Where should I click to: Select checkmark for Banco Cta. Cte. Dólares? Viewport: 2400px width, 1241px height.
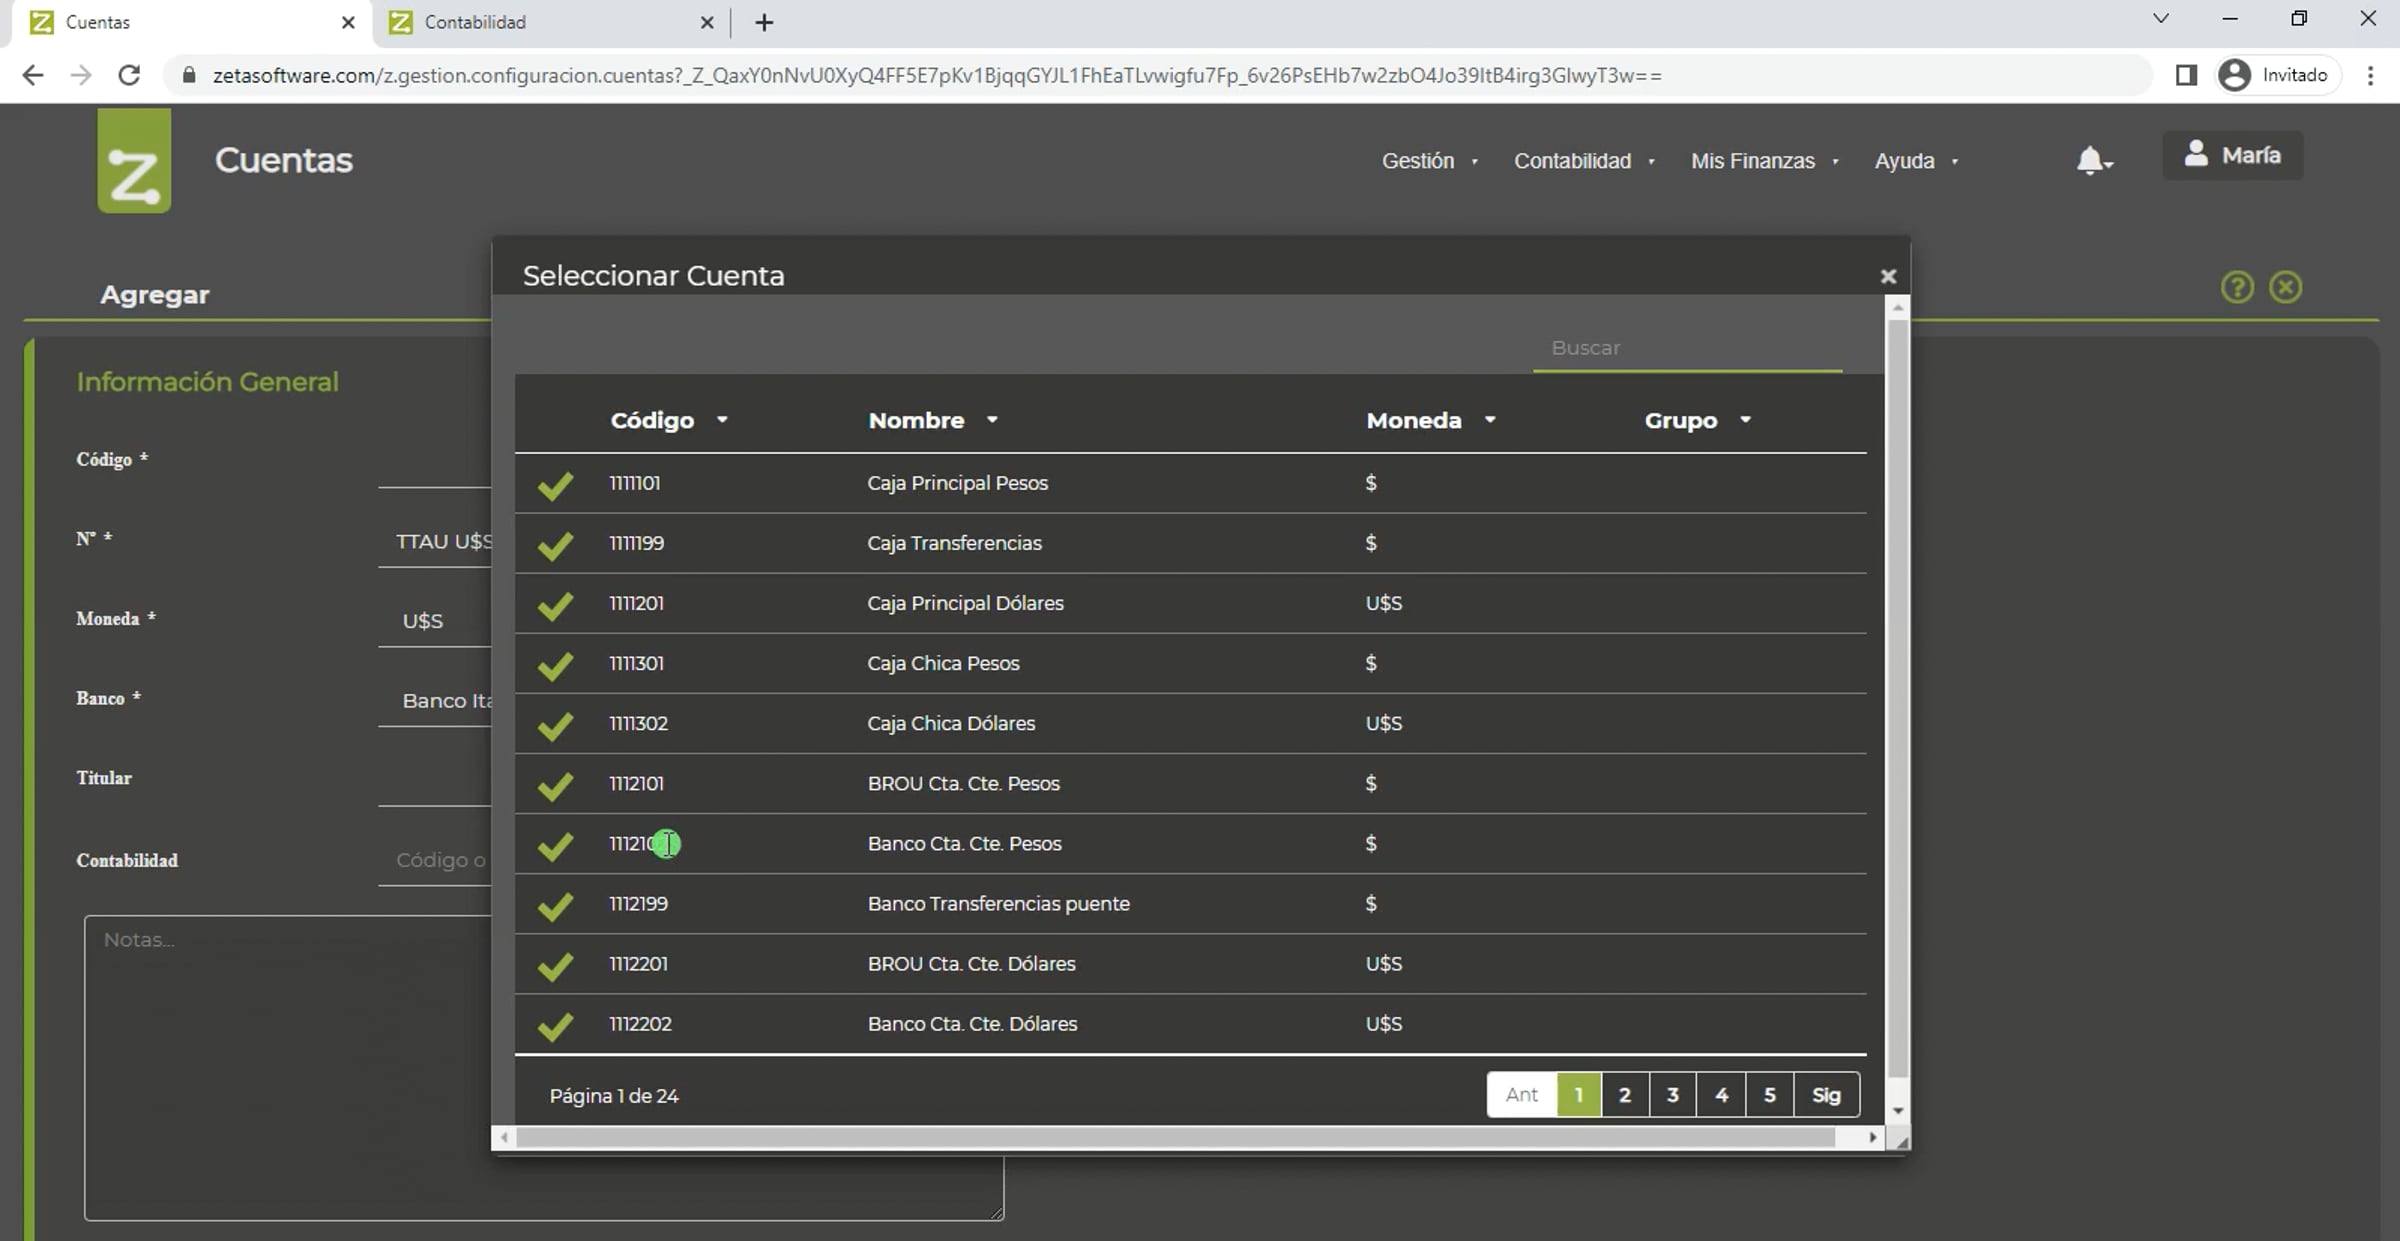[555, 1025]
